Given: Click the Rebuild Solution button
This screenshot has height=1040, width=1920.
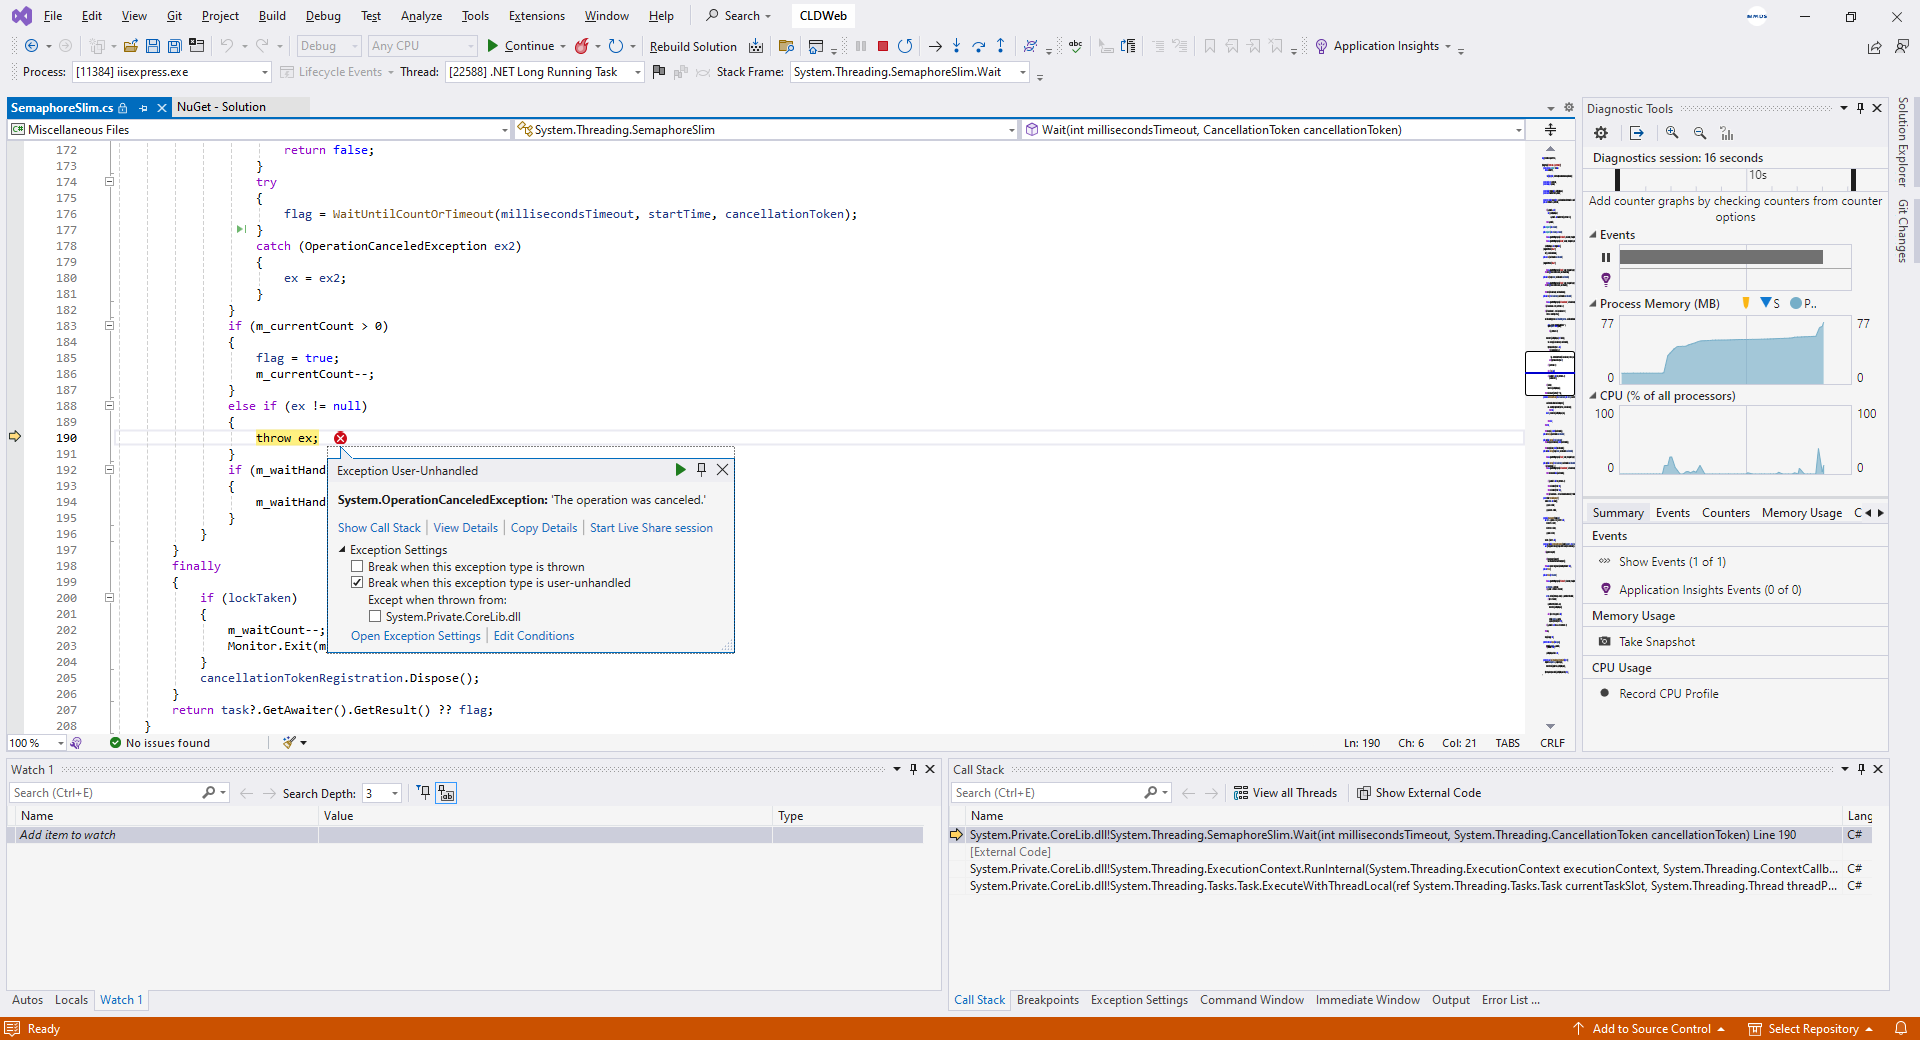Looking at the screenshot, I should (693, 46).
